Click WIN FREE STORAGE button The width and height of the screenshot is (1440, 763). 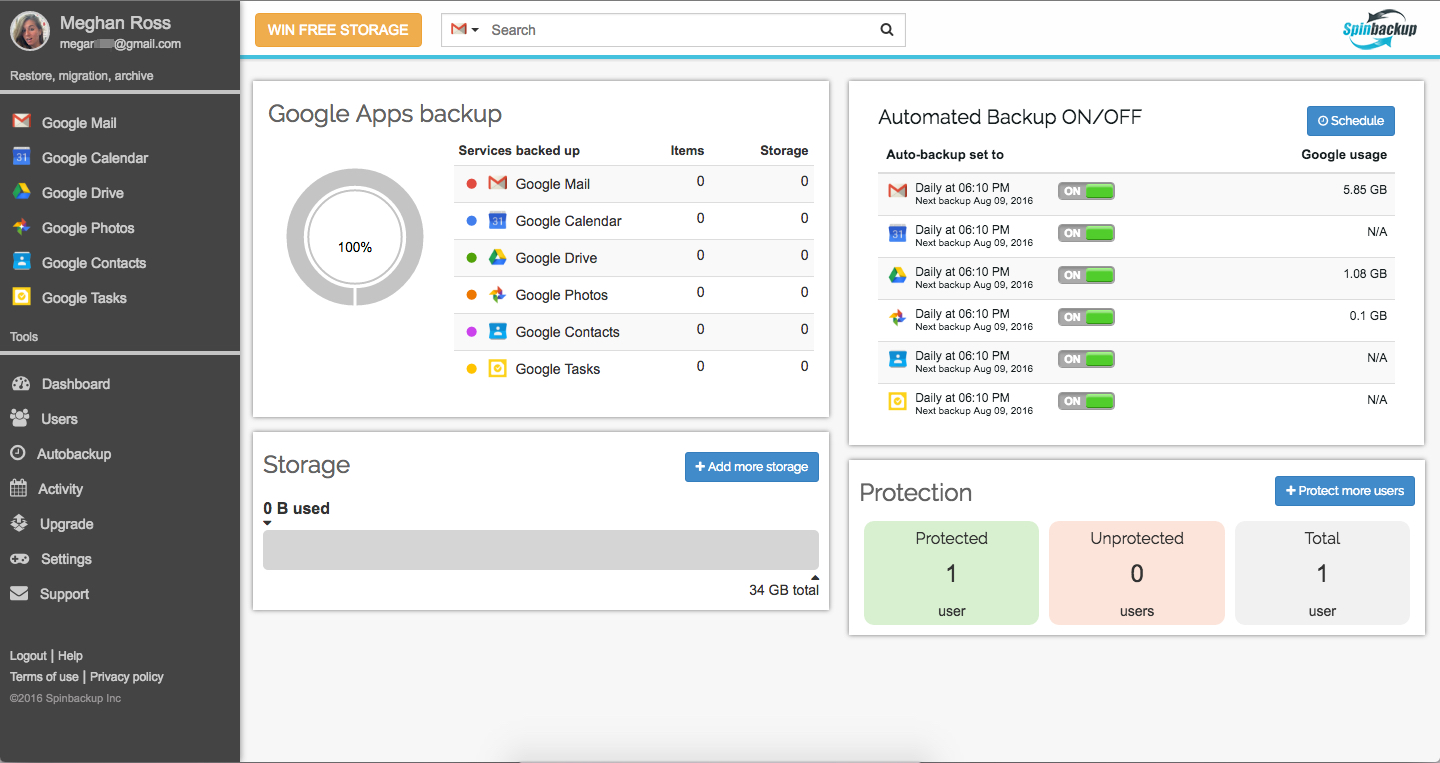coord(338,30)
